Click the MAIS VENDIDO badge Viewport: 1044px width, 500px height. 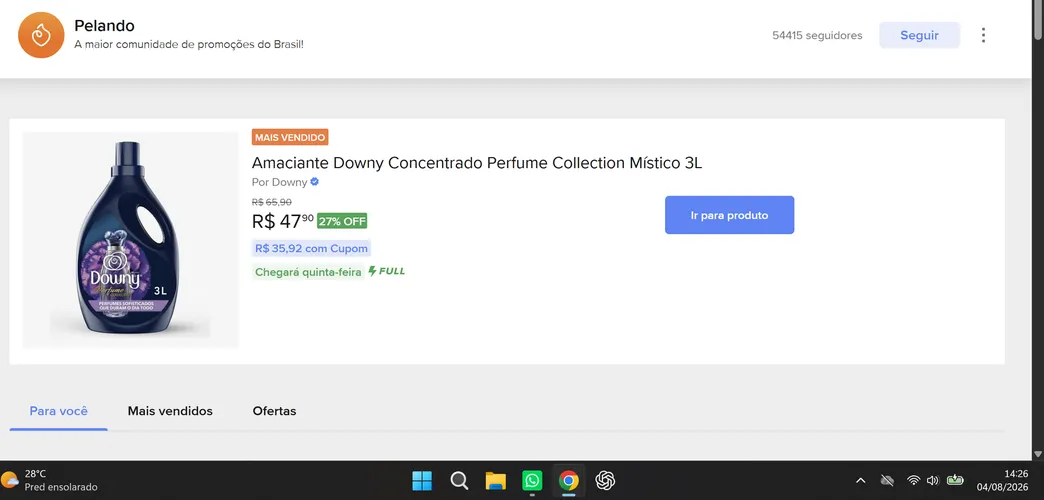[290, 137]
